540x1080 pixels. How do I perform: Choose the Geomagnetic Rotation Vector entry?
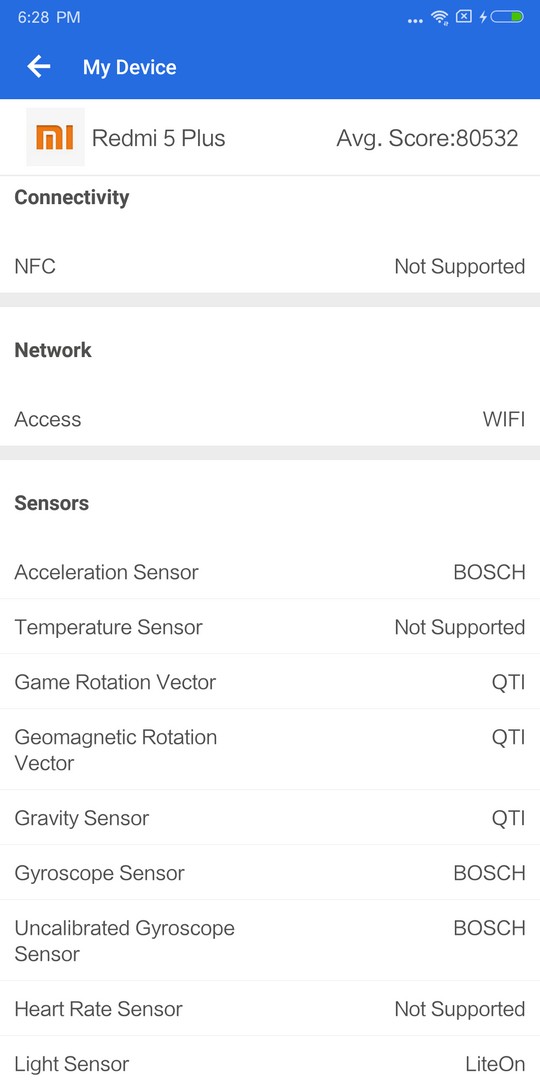click(270, 749)
